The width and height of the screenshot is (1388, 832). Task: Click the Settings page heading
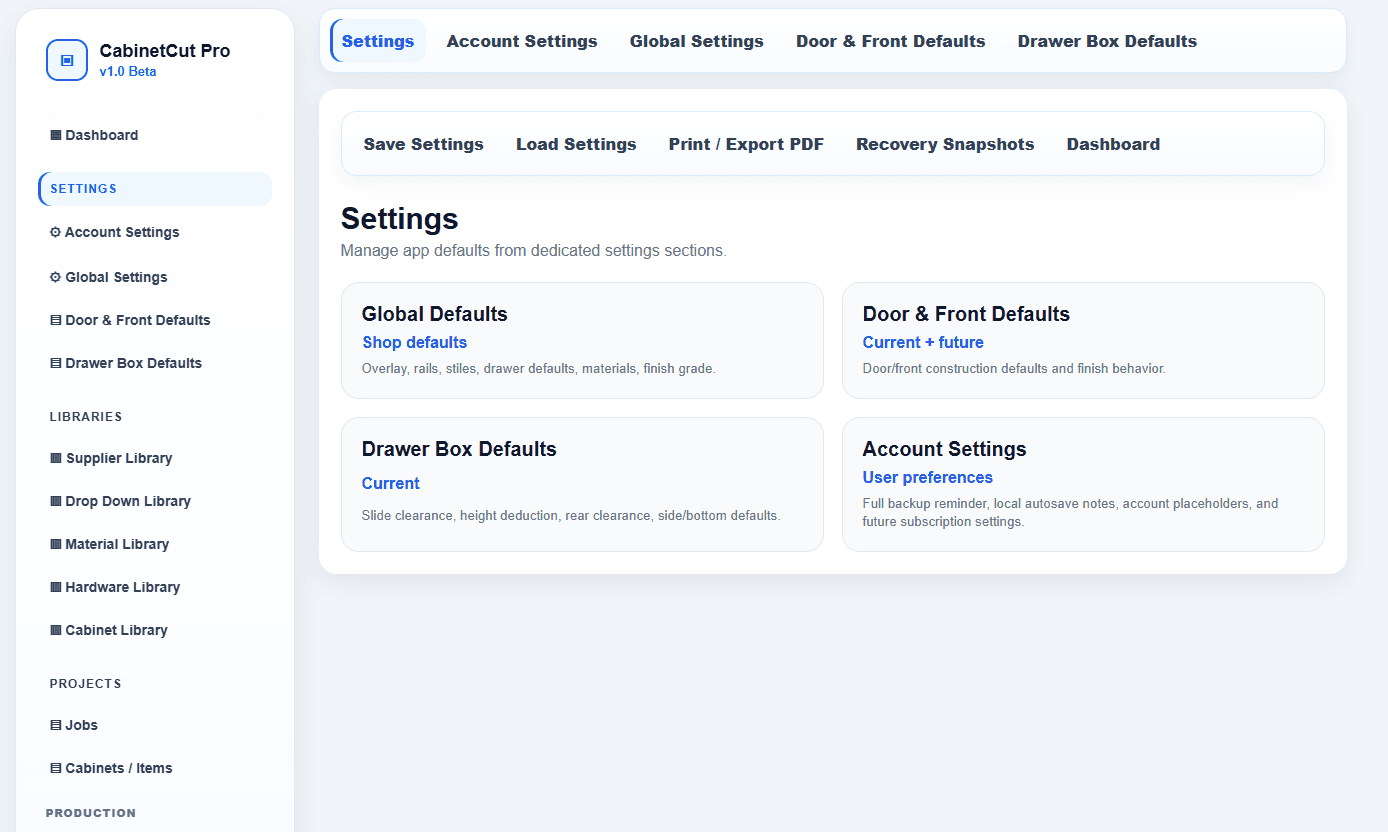(400, 219)
